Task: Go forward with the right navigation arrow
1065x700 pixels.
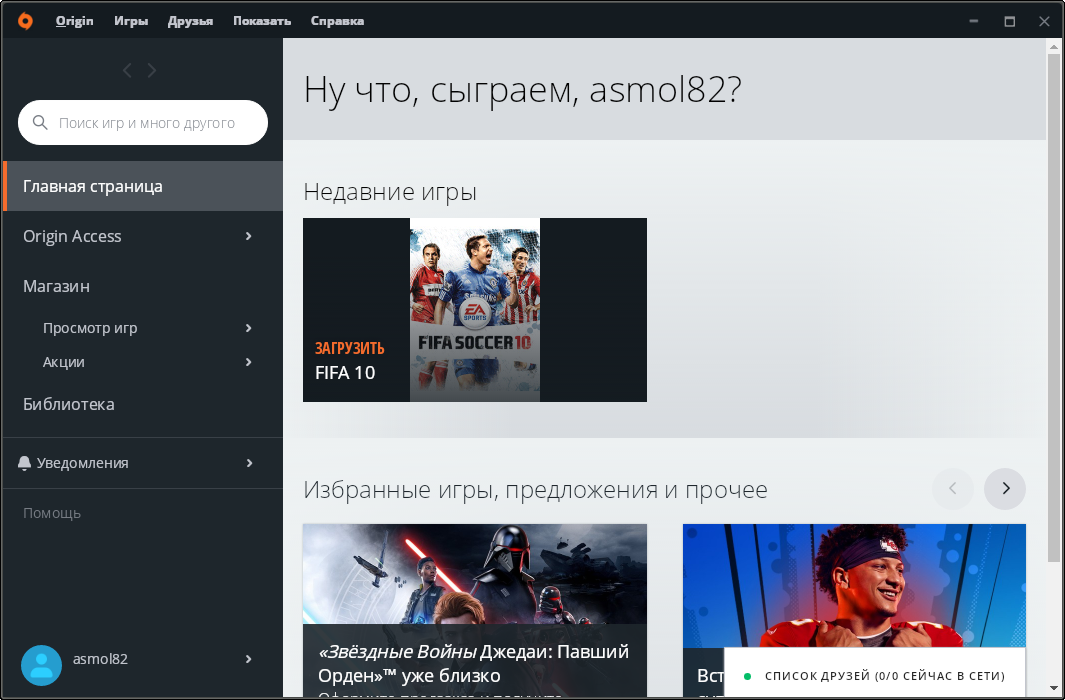Action: (x=151, y=71)
